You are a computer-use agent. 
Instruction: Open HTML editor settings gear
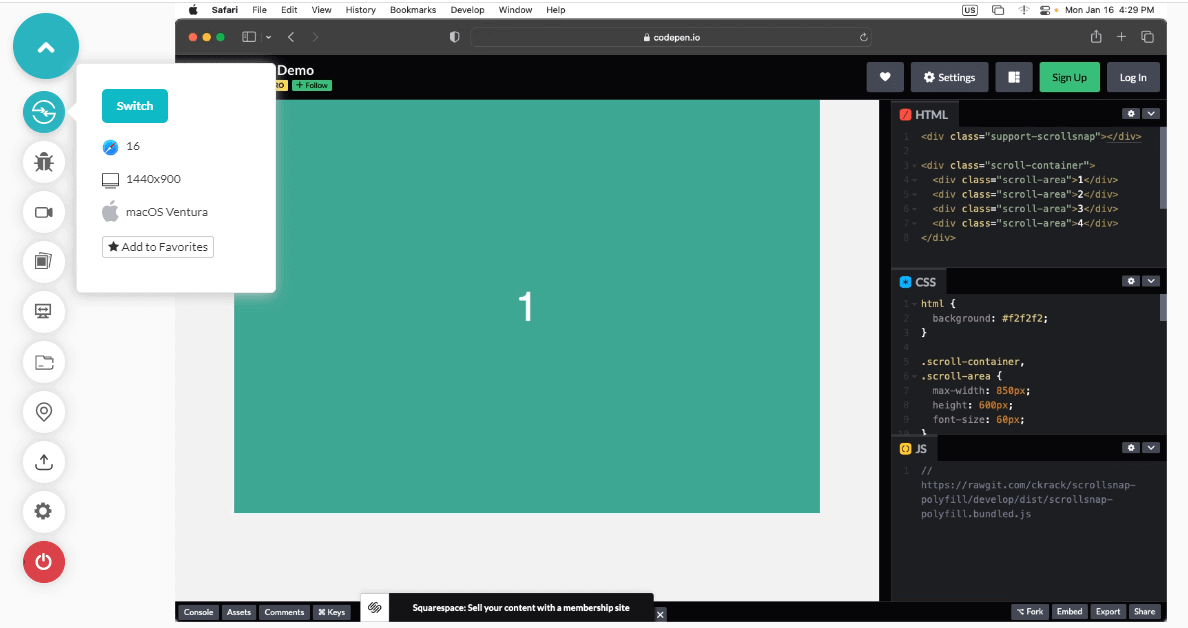pos(1131,114)
